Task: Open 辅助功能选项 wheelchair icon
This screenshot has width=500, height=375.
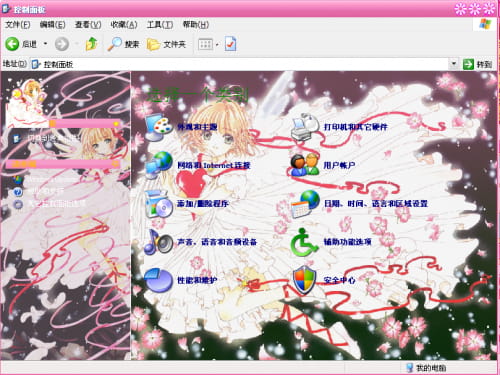Action: pyautogui.click(x=304, y=242)
